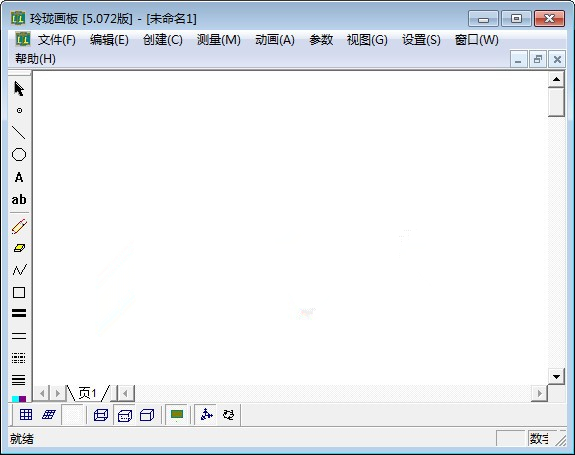Click the horizontal scrollbar left arrow
Image resolution: width=575 pixels, height=455 pixels.
pyautogui.click(x=125, y=393)
